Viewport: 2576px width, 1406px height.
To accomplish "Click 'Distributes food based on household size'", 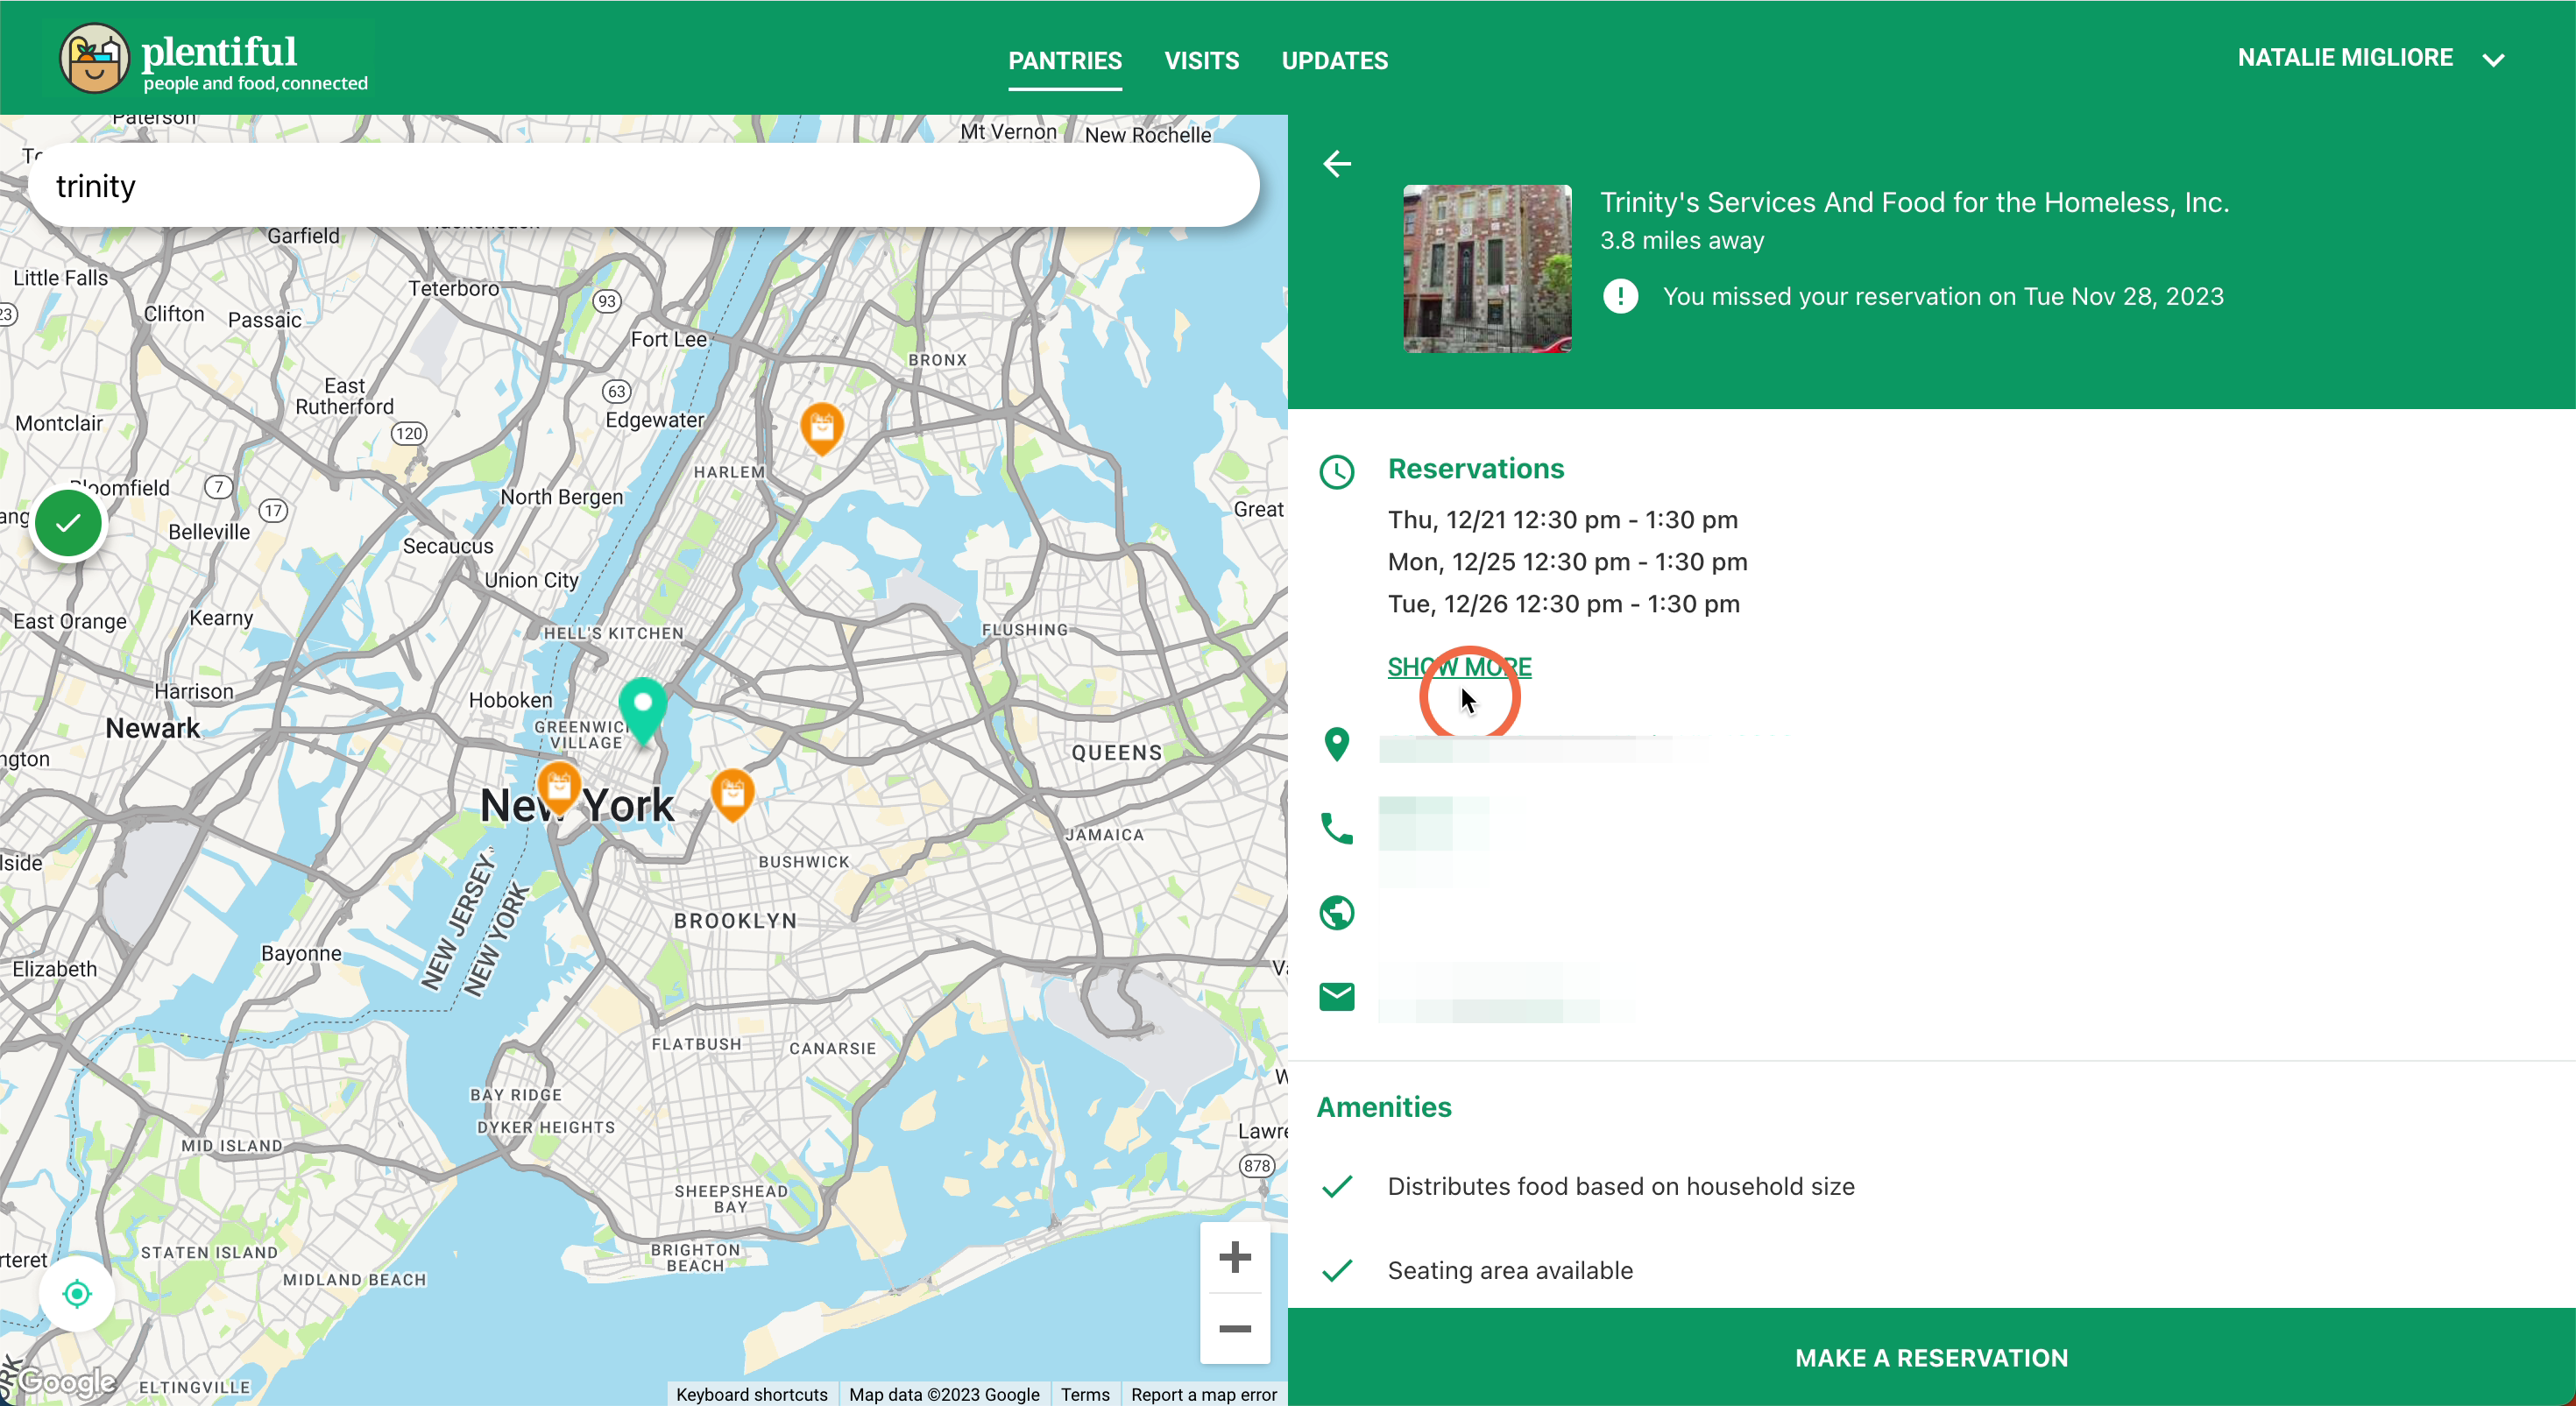I will tap(1621, 1186).
